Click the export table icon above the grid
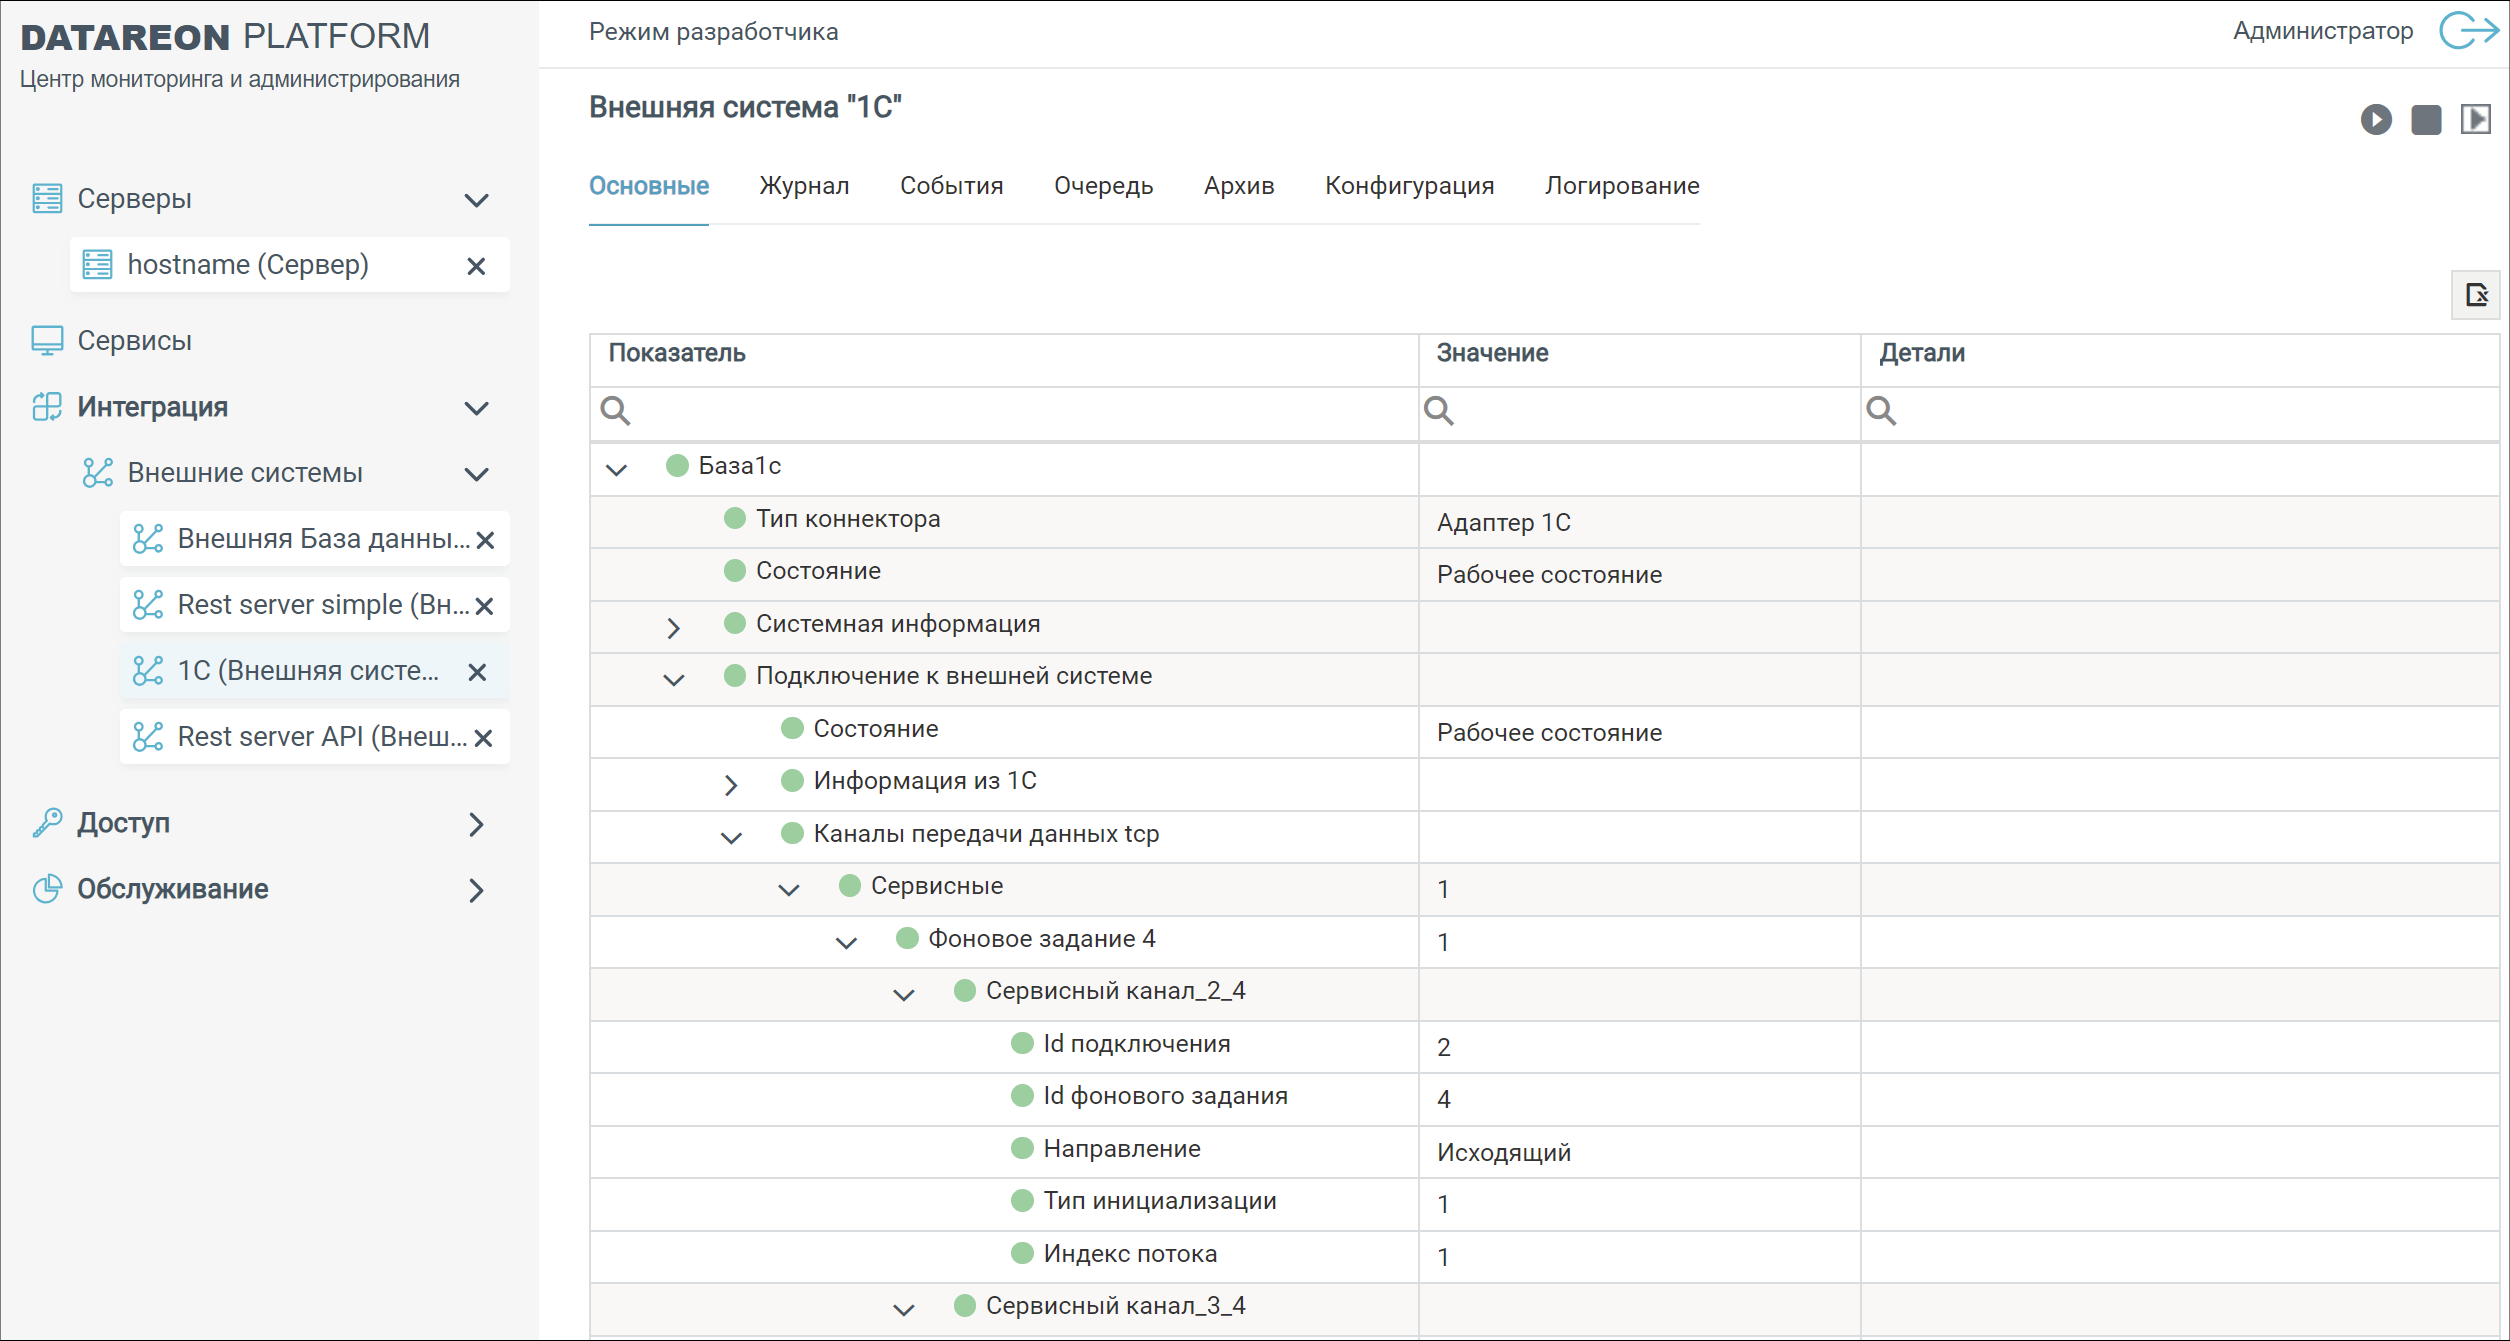The image size is (2510, 1341). click(x=2475, y=295)
